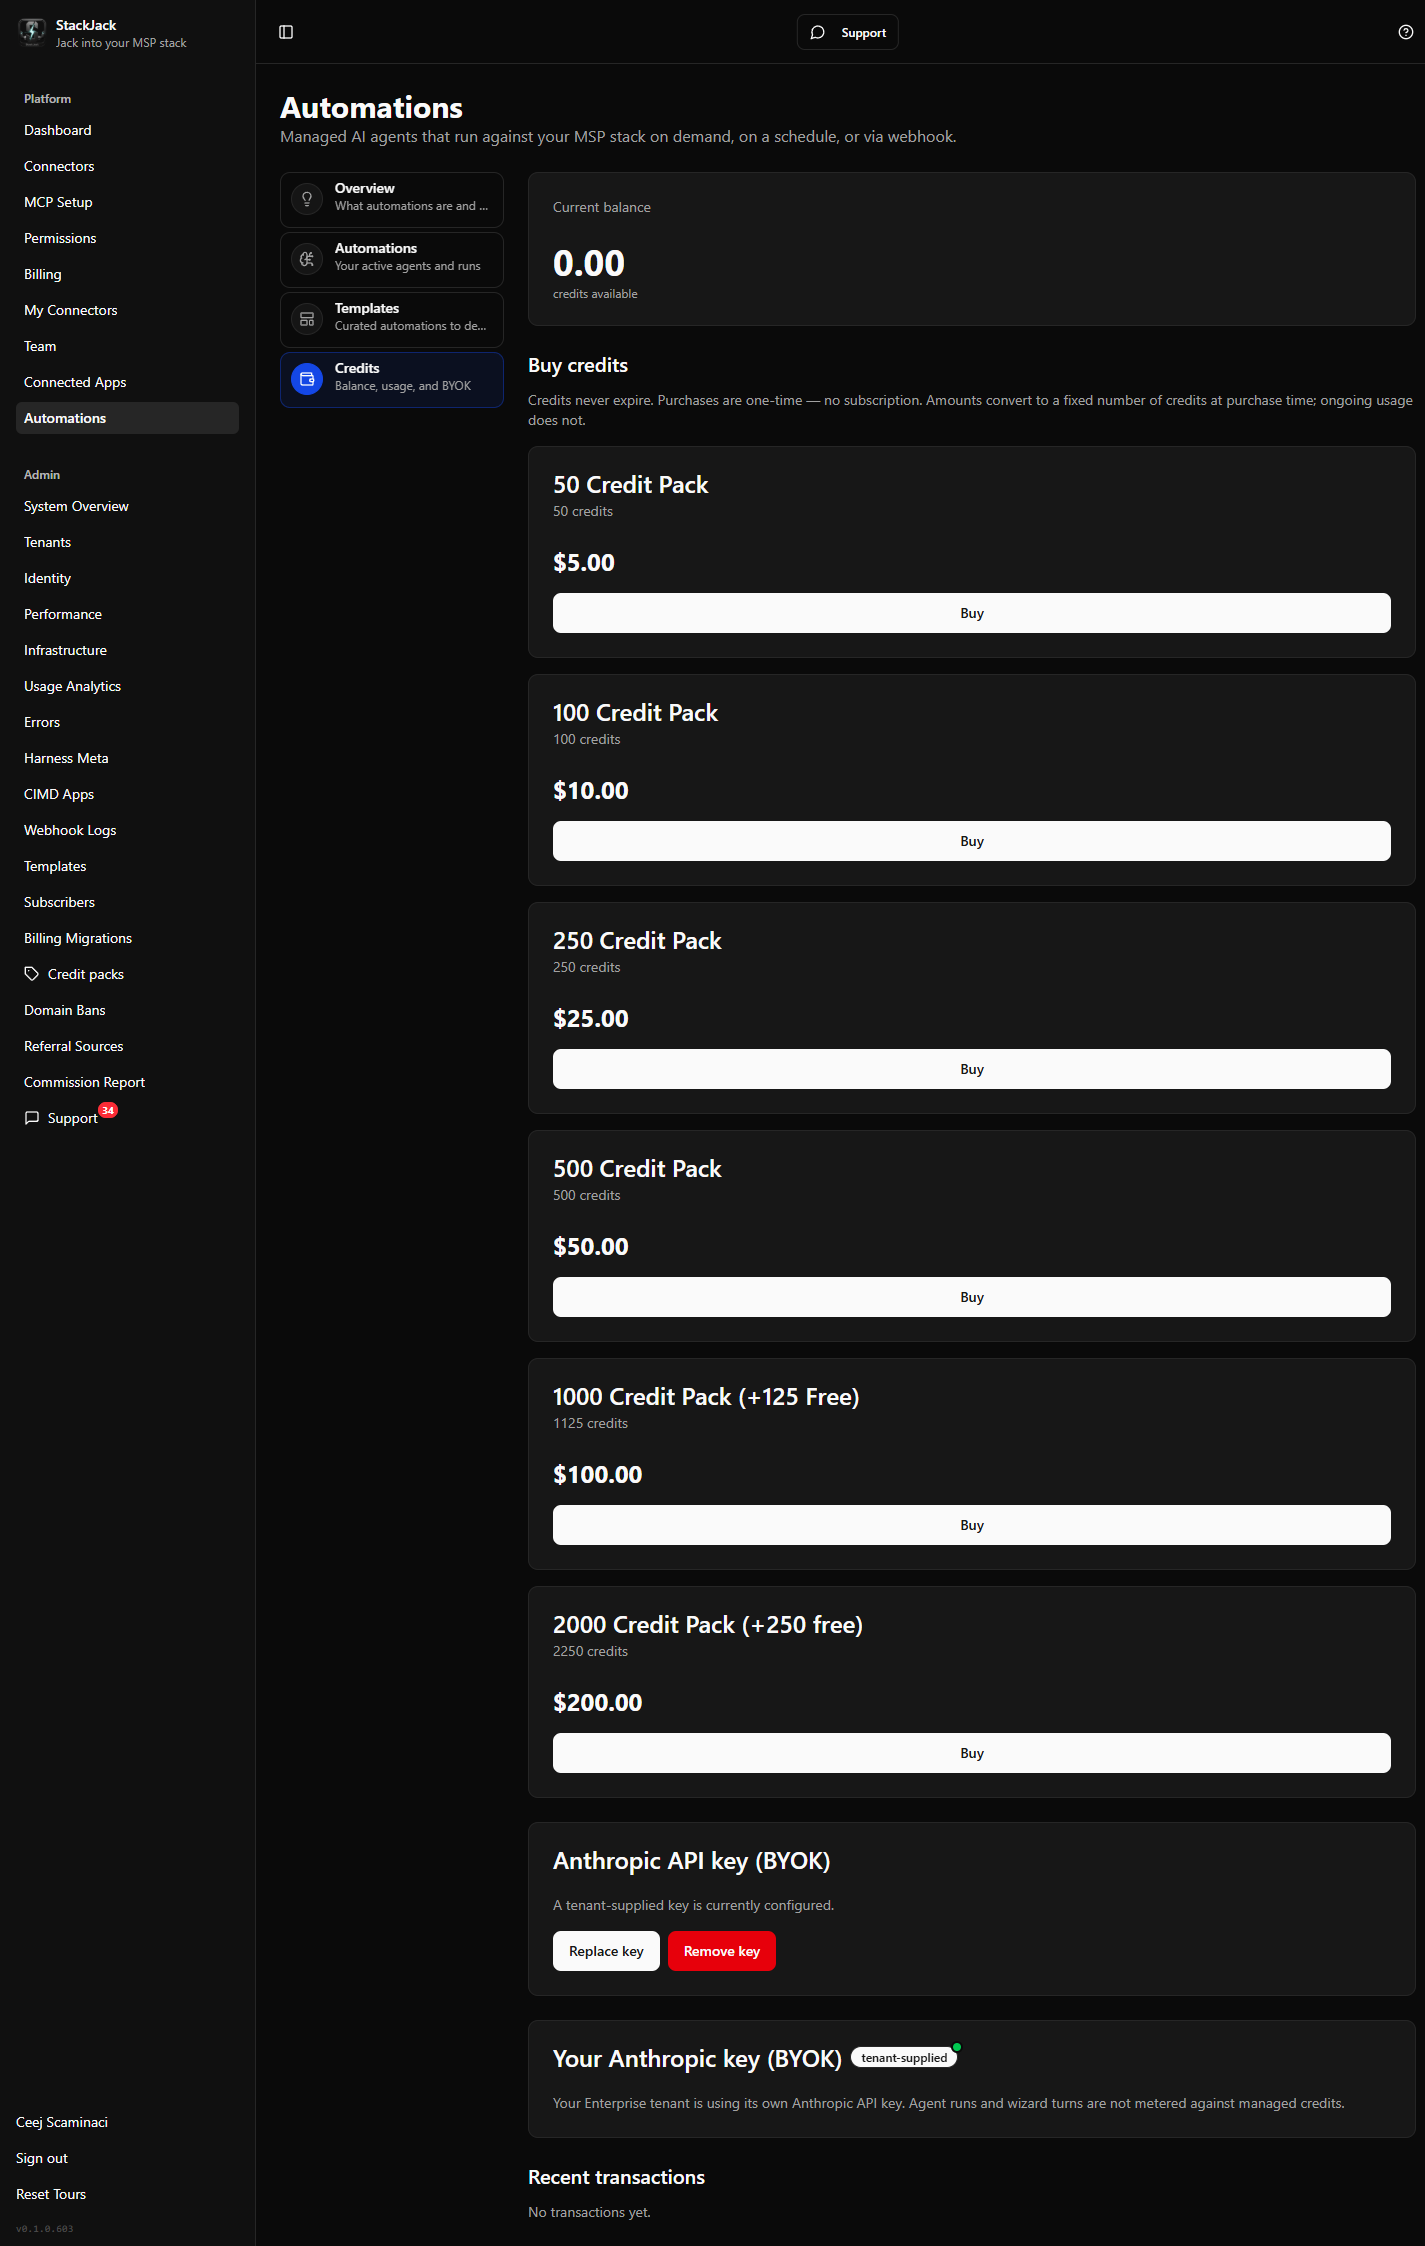Click Ceej Scaminaci user name
This screenshot has height=2246, width=1425.
[62, 2122]
